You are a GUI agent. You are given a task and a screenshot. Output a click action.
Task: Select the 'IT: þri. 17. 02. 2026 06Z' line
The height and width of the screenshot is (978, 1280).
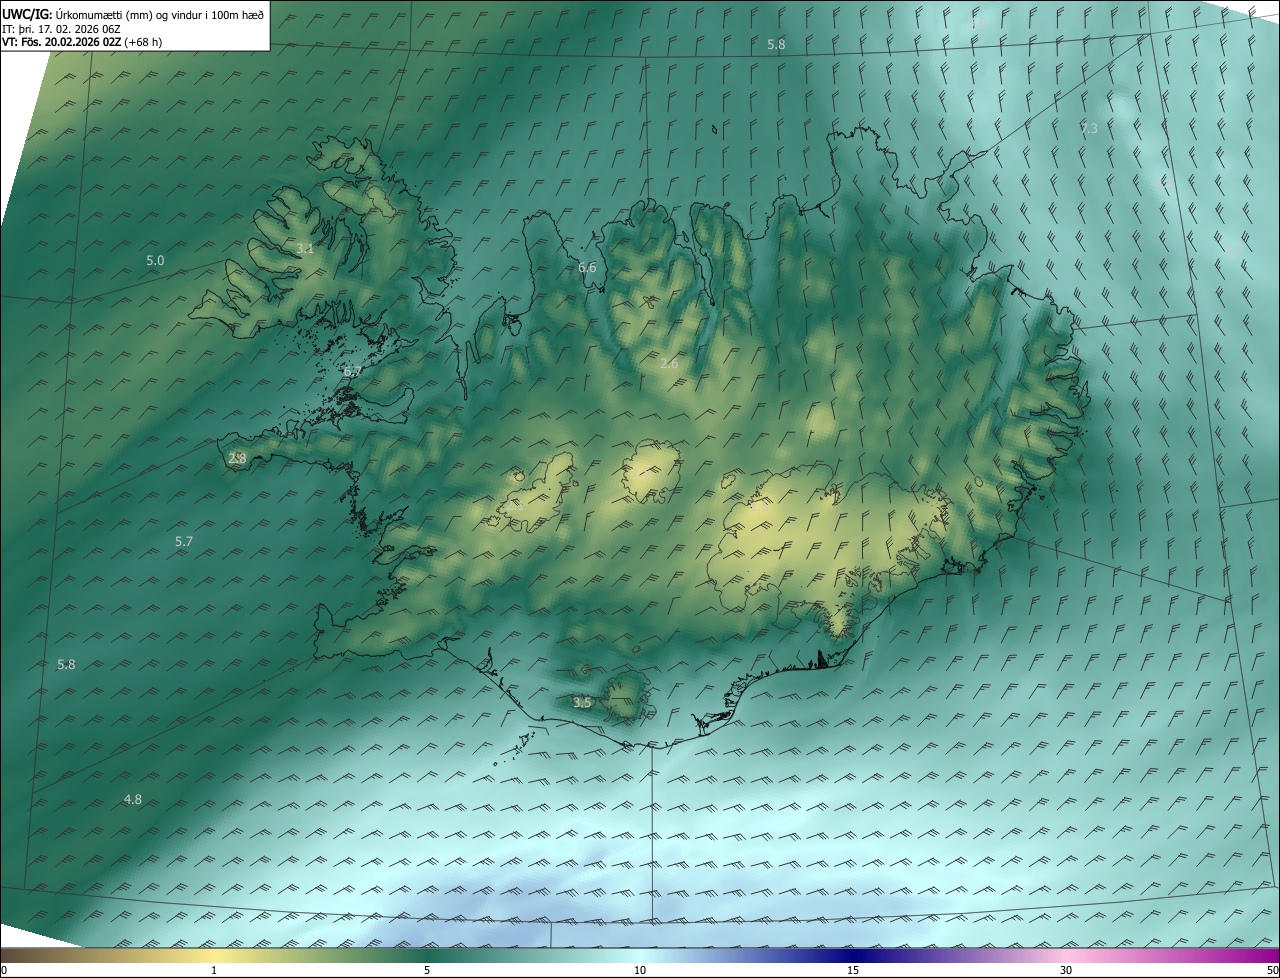point(62,29)
